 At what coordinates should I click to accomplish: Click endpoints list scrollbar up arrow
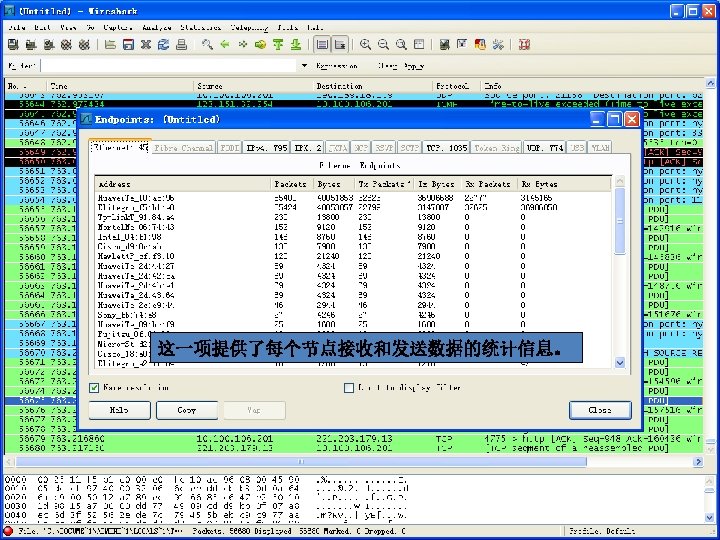[x=620, y=181]
